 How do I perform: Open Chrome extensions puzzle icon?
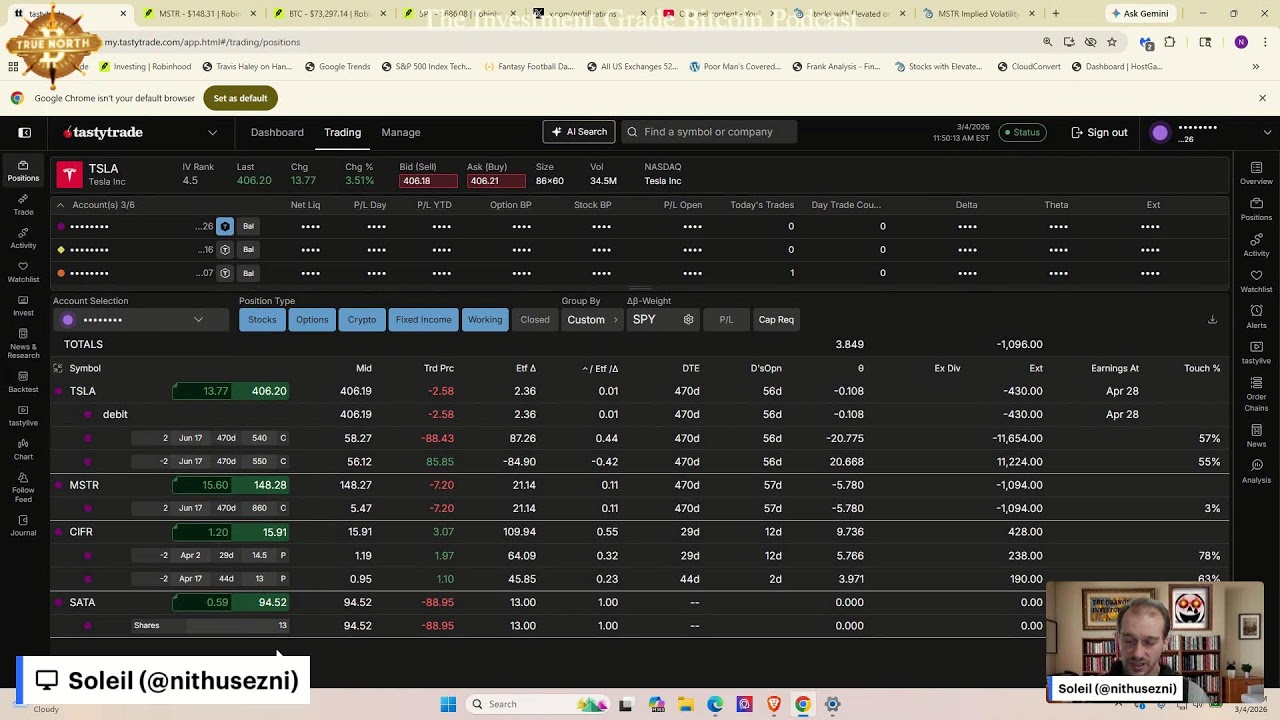pyautogui.click(x=1169, y=42)
